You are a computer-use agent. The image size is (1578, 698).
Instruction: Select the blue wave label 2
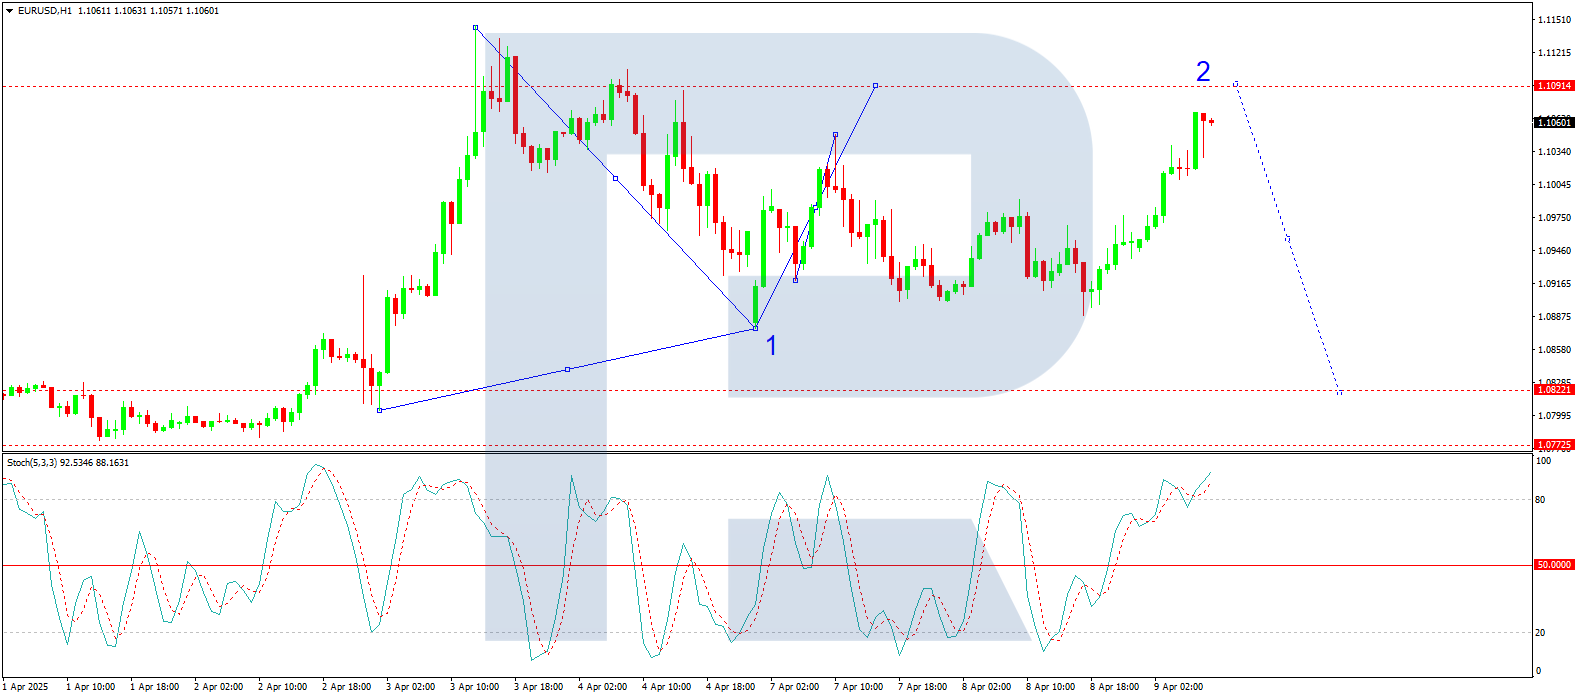click(x=1203, y=71)
